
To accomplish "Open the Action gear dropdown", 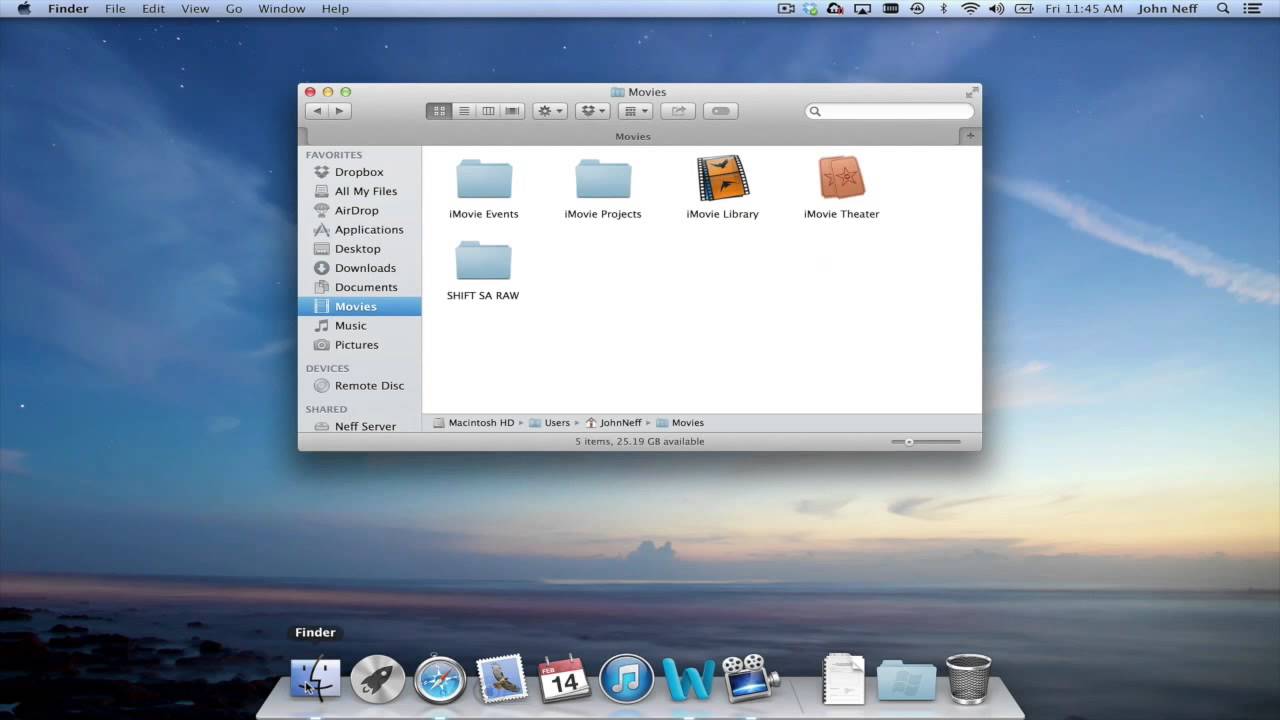I will point(550,111).
